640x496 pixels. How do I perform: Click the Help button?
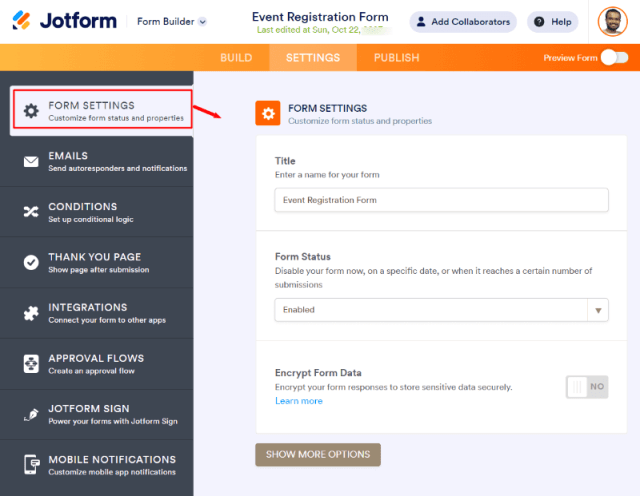click(553, 22)
